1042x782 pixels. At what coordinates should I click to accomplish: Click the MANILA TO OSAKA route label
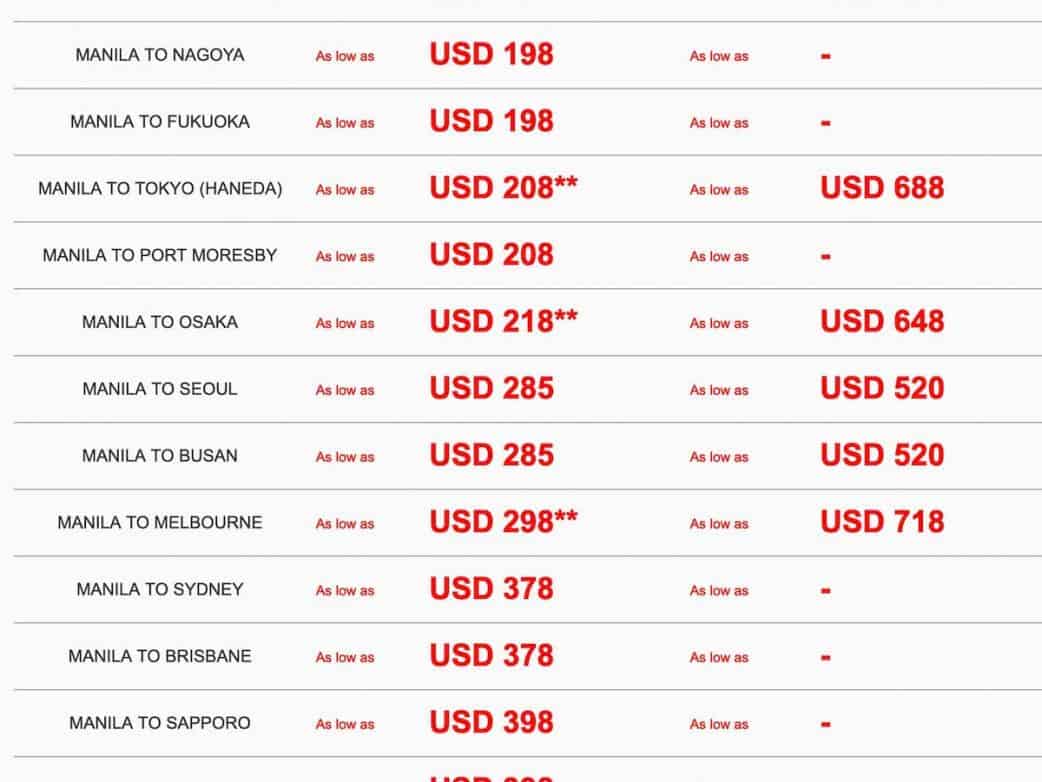pyautogui.click(x=160, y=322)
